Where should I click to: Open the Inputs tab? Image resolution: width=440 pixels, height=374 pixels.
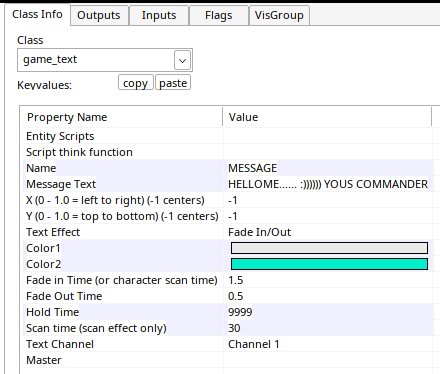159,15
